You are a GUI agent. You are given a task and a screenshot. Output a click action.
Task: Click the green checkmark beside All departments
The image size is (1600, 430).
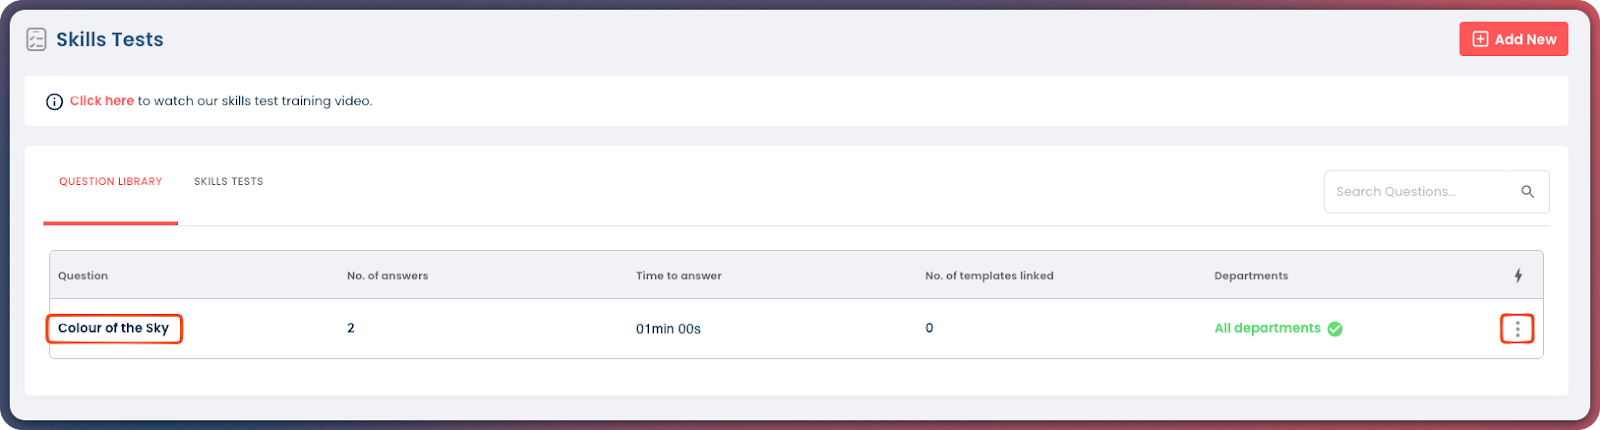click(1335, 329)
